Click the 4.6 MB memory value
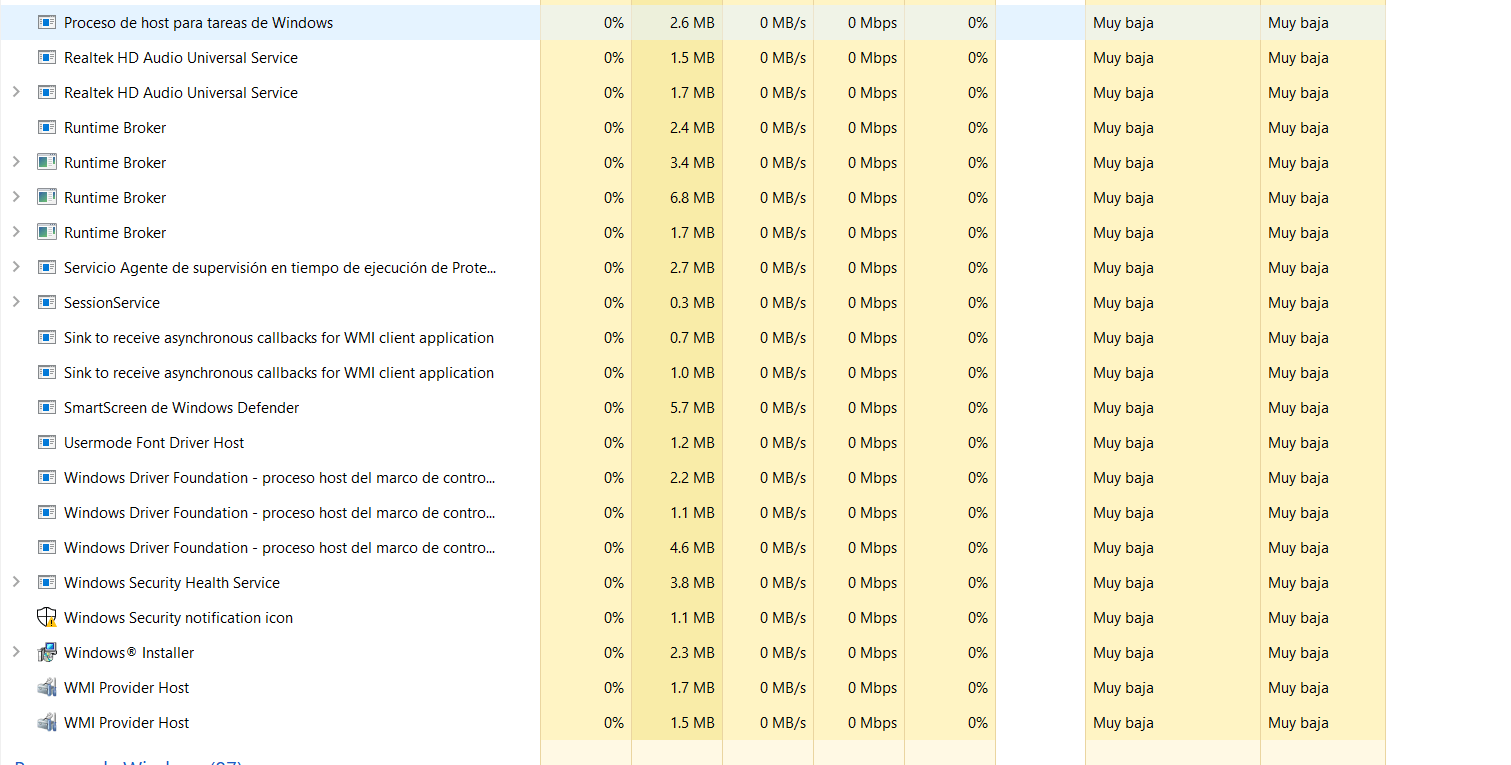 pyautogui.click(x=692, y=547)
